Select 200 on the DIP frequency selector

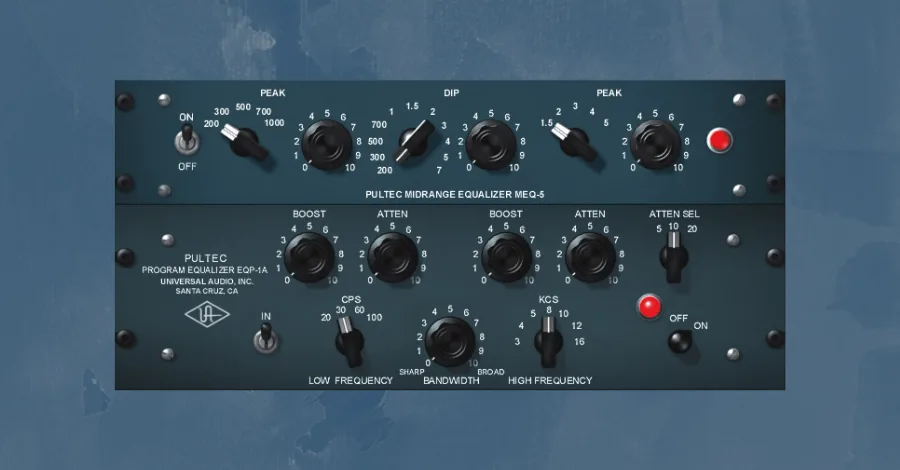[385, 170]
